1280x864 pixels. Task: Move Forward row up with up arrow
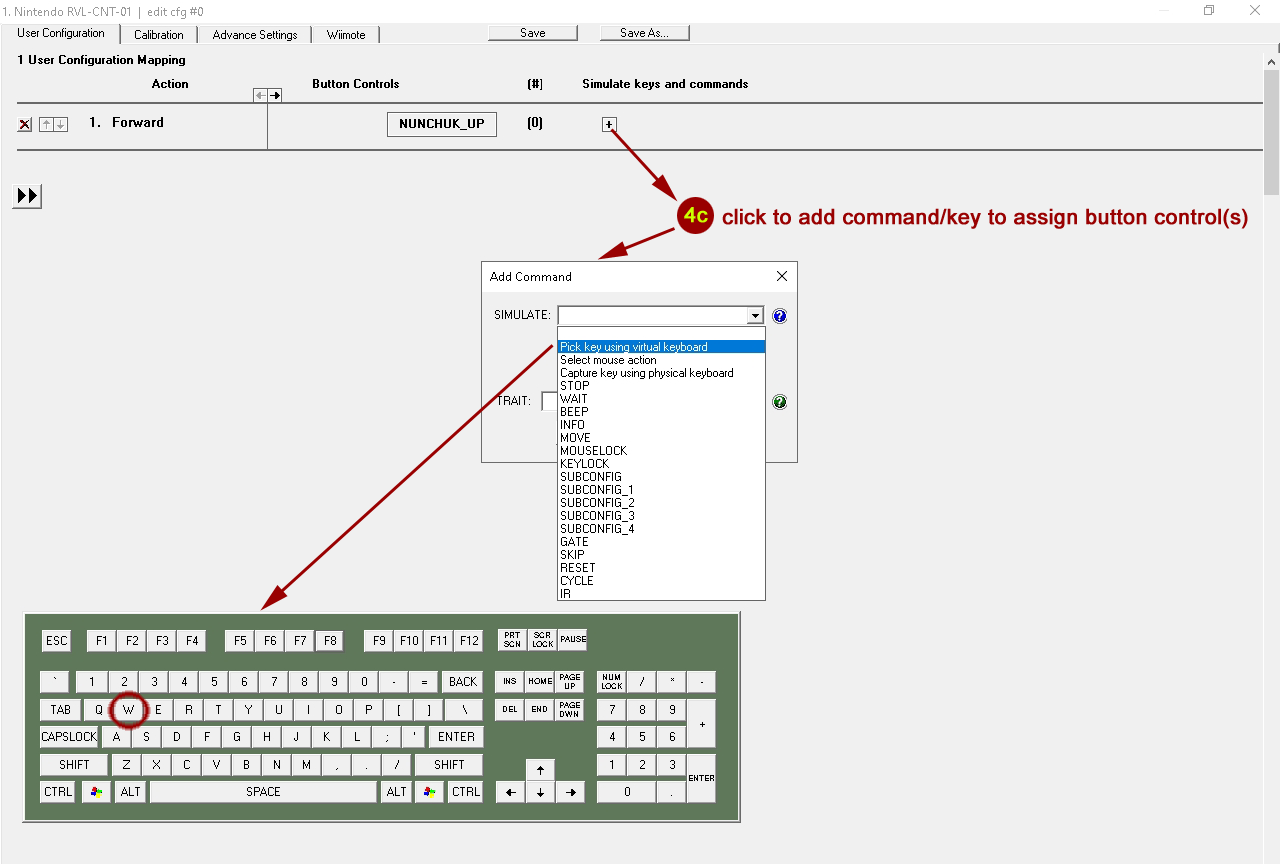tap(46, 125)
